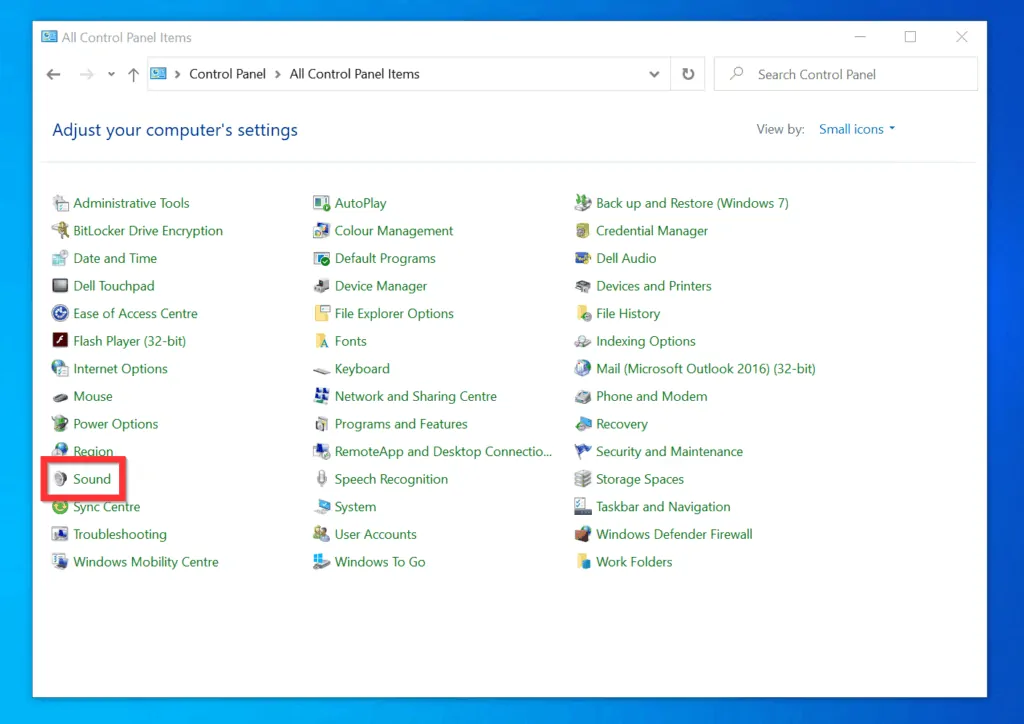Expand the address bar dropdown arrow

coord(654,73)
